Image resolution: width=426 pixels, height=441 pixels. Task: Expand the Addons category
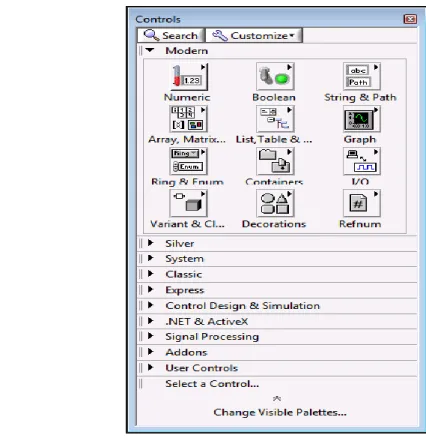(x=151, y=352)
